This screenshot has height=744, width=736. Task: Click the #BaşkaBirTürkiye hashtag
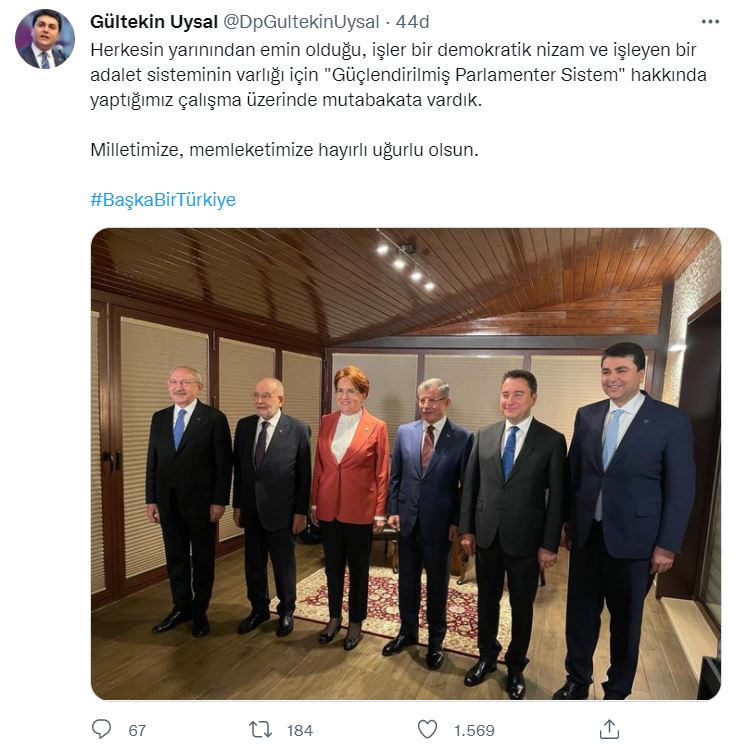(163, 200)
